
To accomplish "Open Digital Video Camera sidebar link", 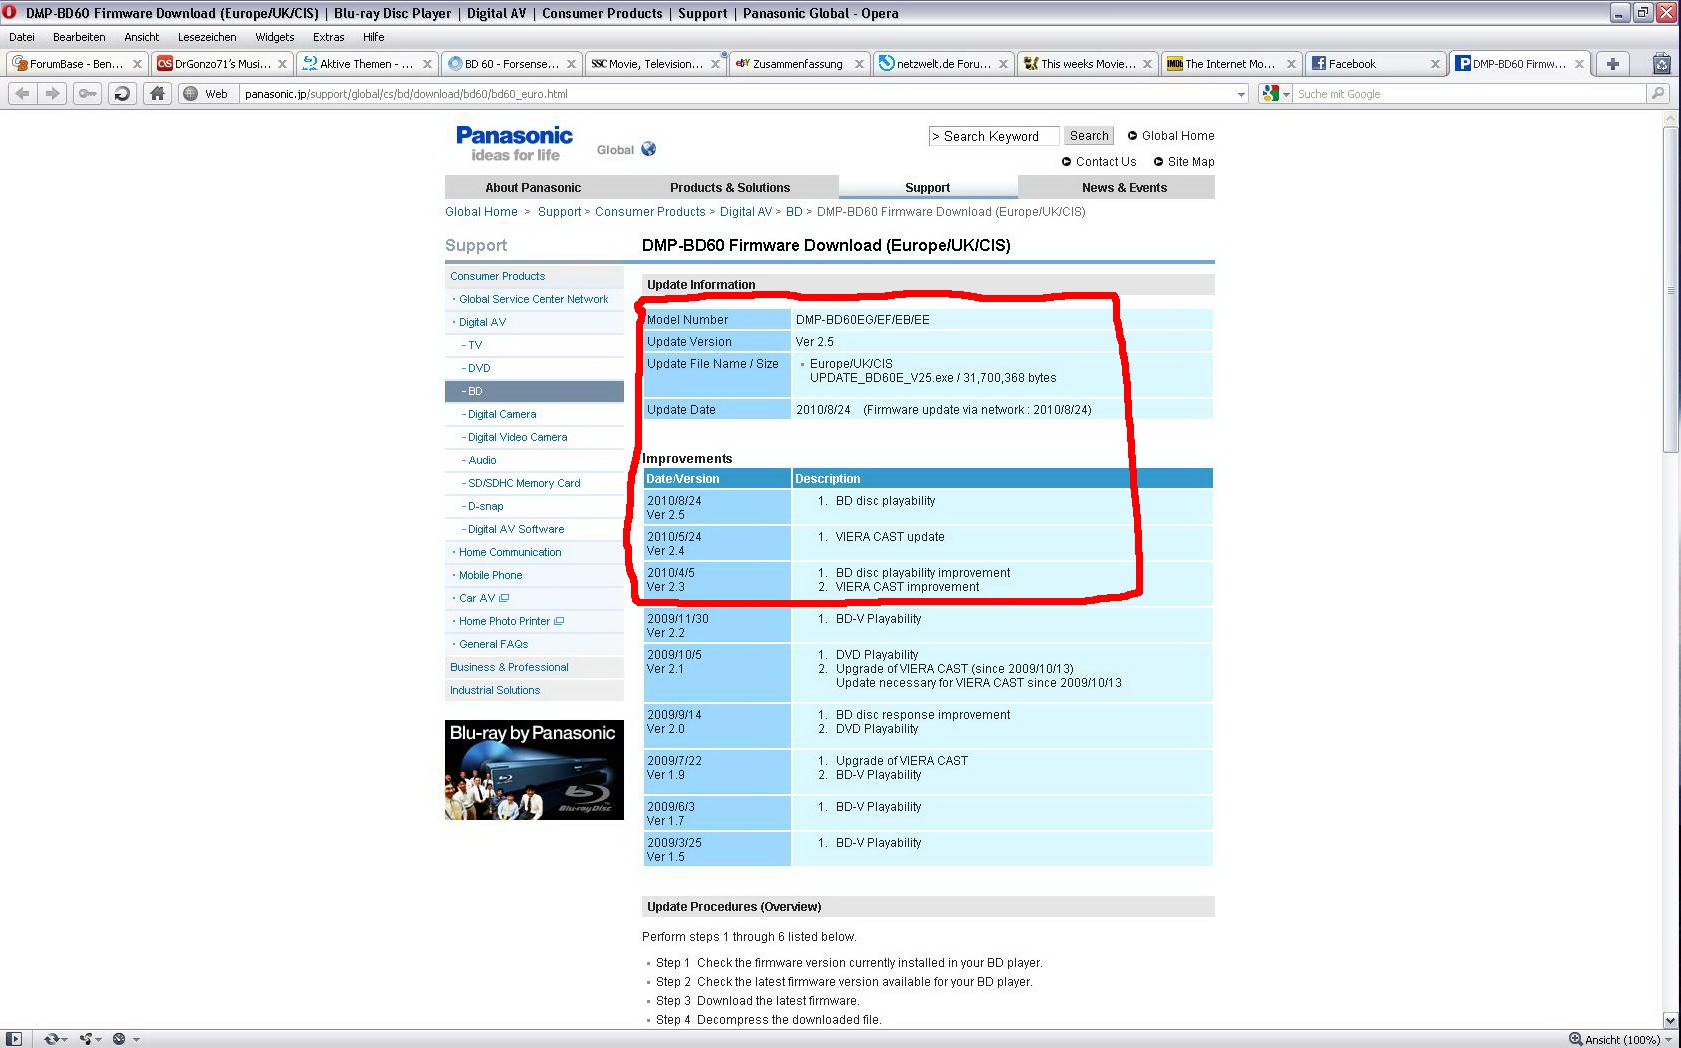I will pyautogui.click(x=517, y=437).
